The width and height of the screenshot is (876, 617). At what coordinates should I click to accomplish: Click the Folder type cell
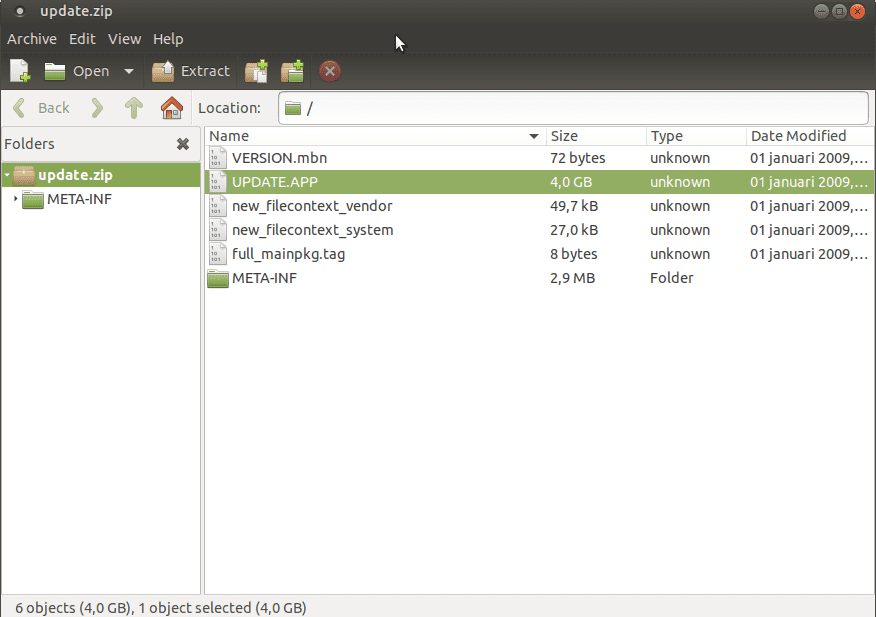tap(672, 278)
